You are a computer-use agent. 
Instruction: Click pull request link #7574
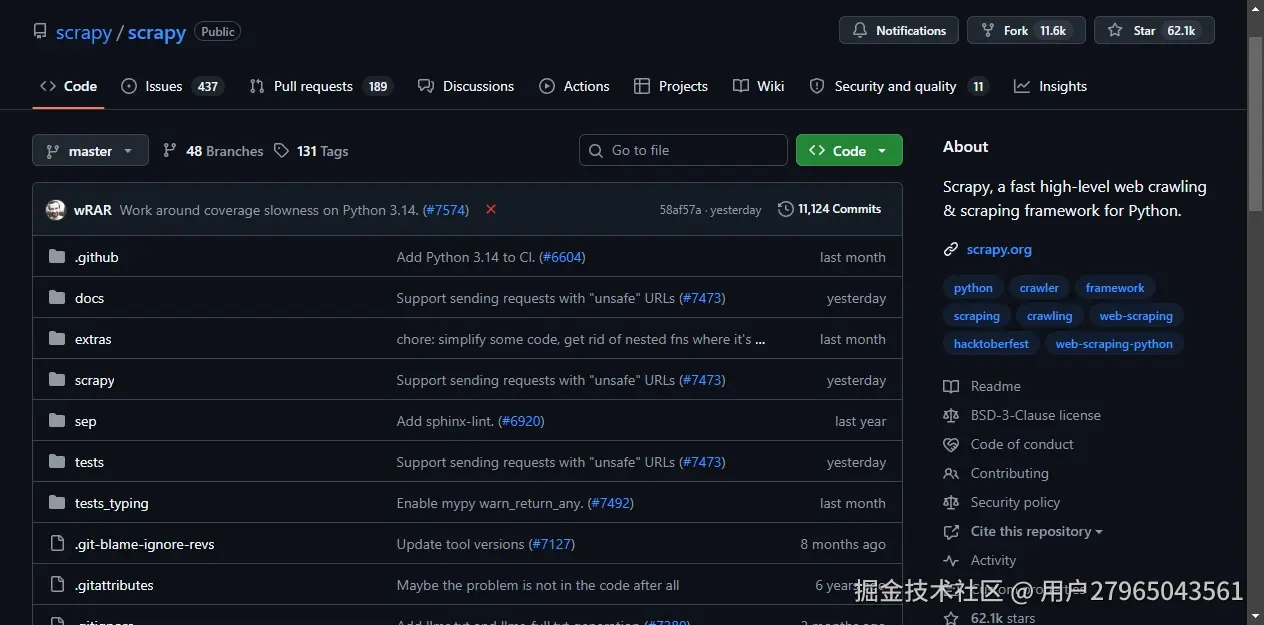pos(446,210)
